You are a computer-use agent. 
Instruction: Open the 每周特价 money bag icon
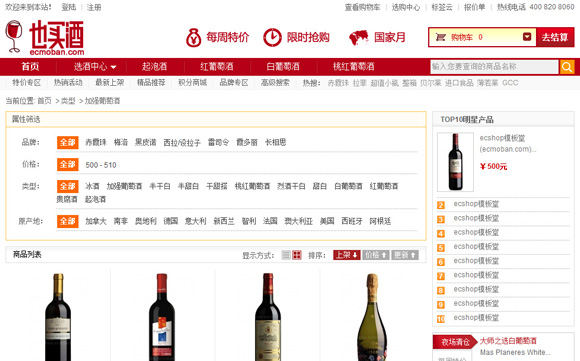click(x=193, y=37)
